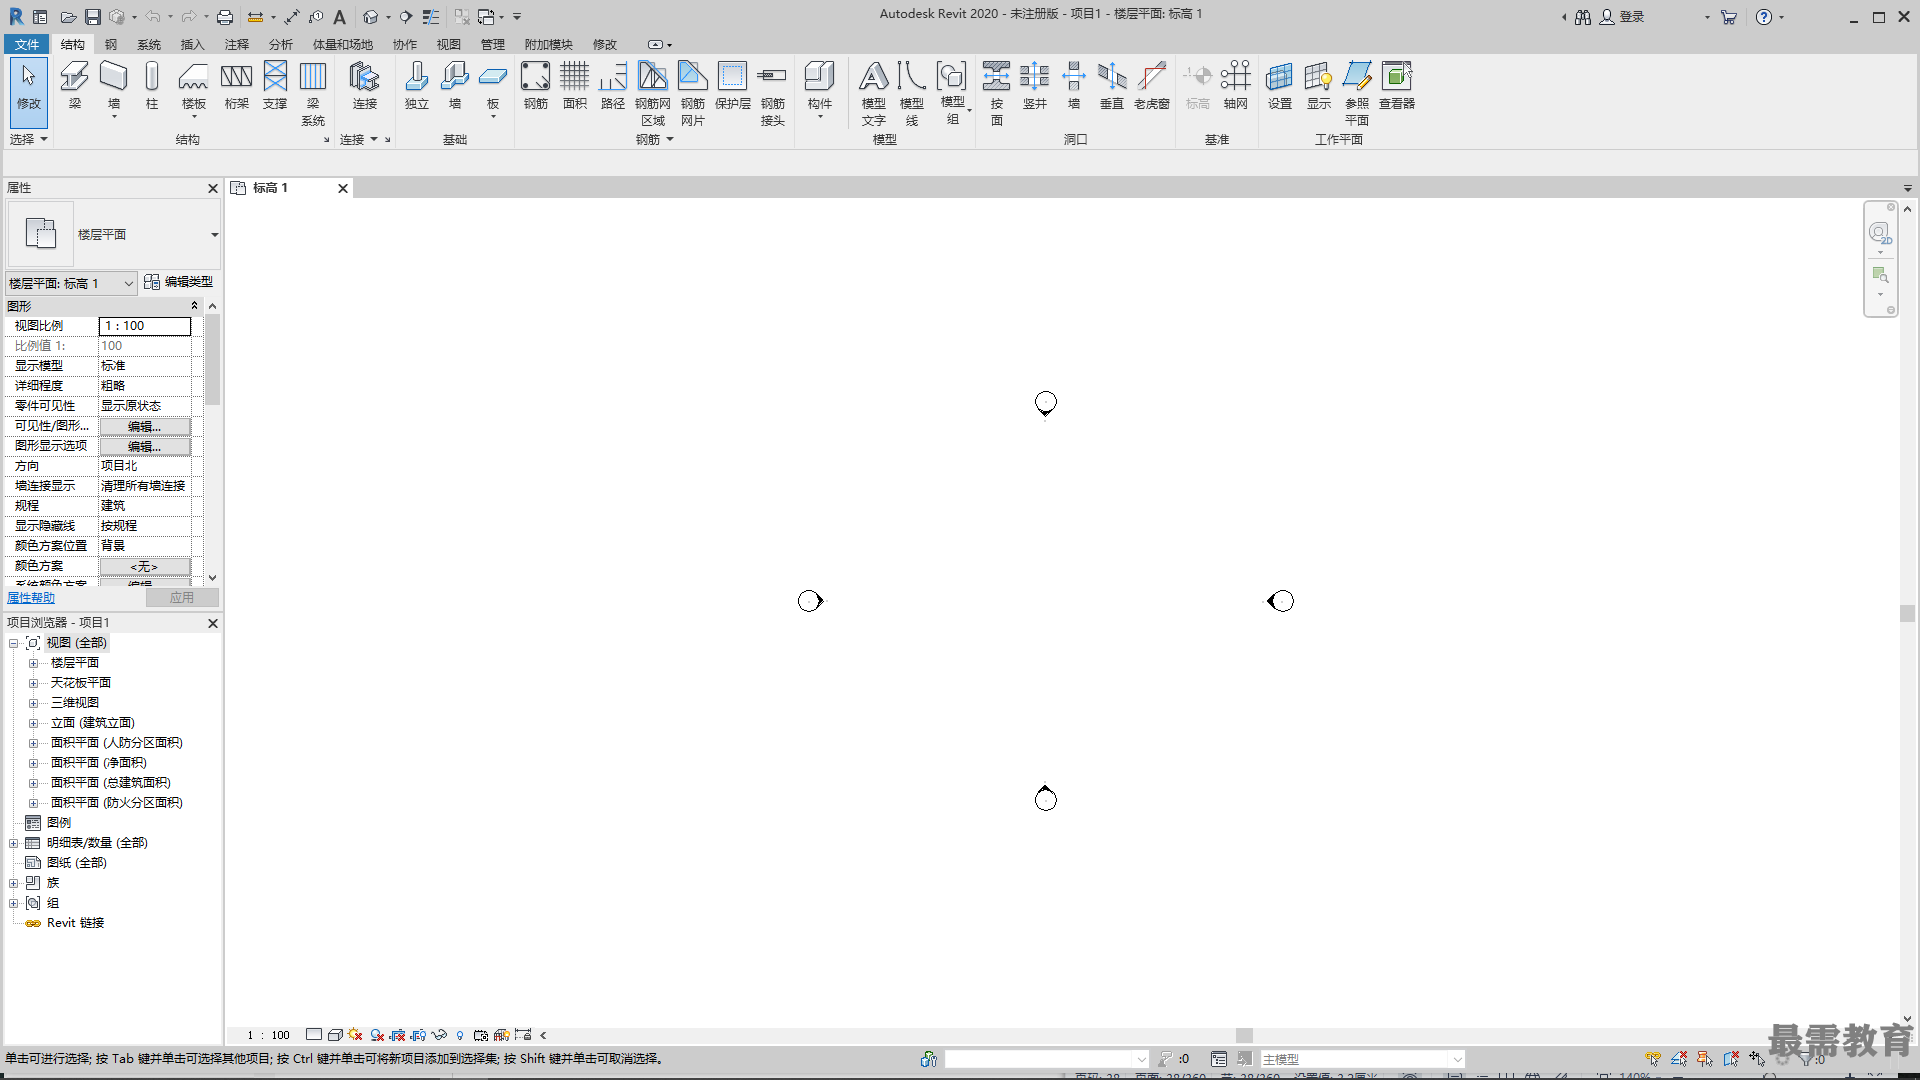Switch to the 体量和场地 ribbon tab
This screenshot has height=1080, width=1920.
click(x=343, y=44)
